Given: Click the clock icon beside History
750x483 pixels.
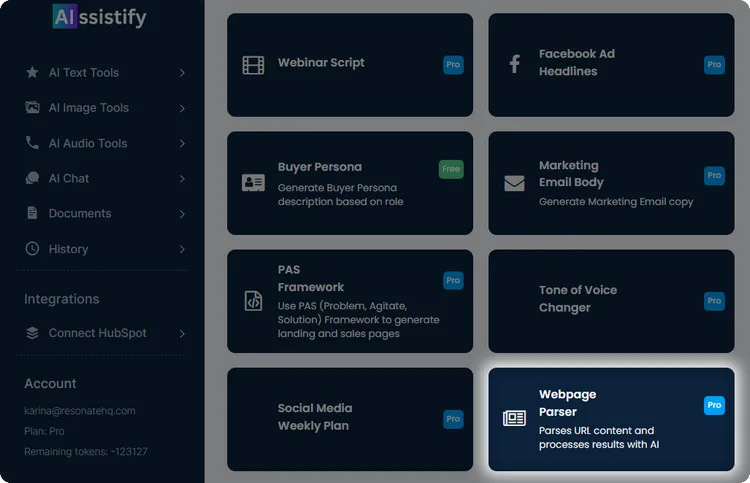Looking at the screenshot, I should [x=32, y=249].
